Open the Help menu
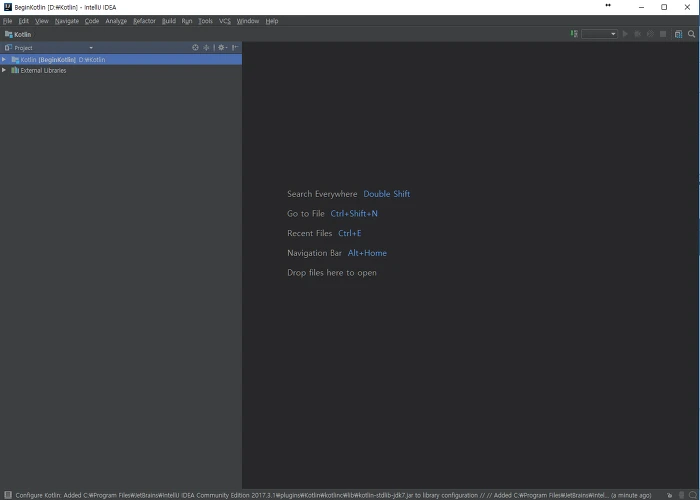The height and width of the screenshot is (500, 700). pyautogui.click(x=272, y=21)
